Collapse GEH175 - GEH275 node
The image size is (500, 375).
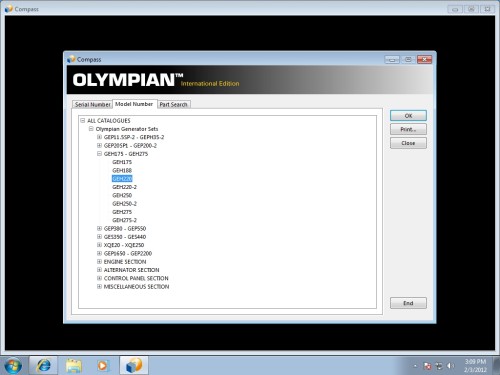coord(99,154)
